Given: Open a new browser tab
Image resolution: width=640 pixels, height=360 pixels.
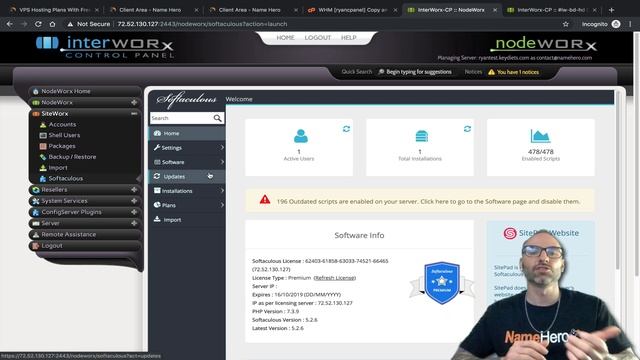Looking at the screenshot, I should point(611,10).
